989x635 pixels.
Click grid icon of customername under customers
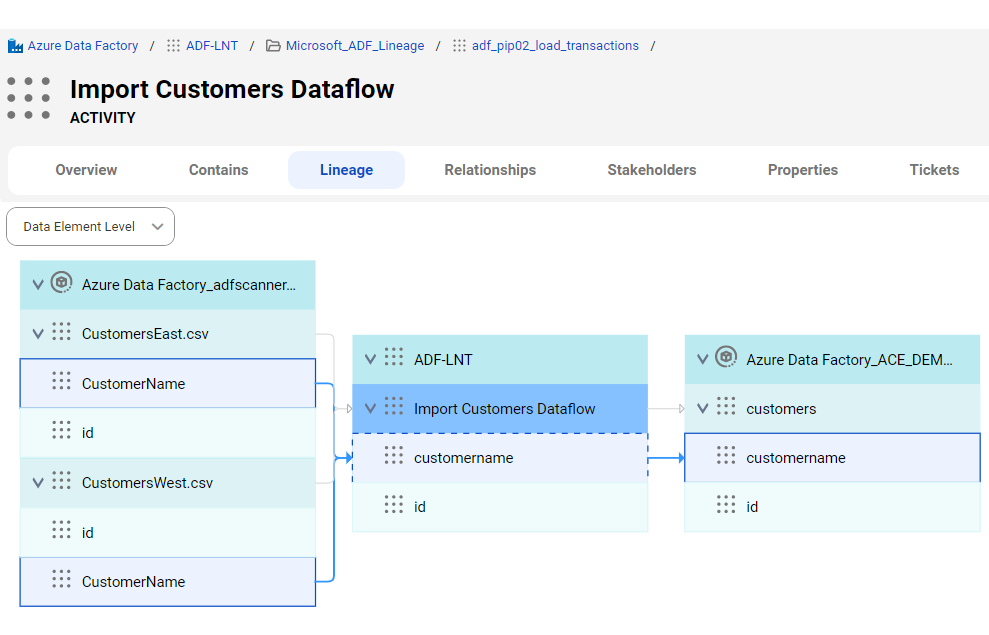pos(726,455)
